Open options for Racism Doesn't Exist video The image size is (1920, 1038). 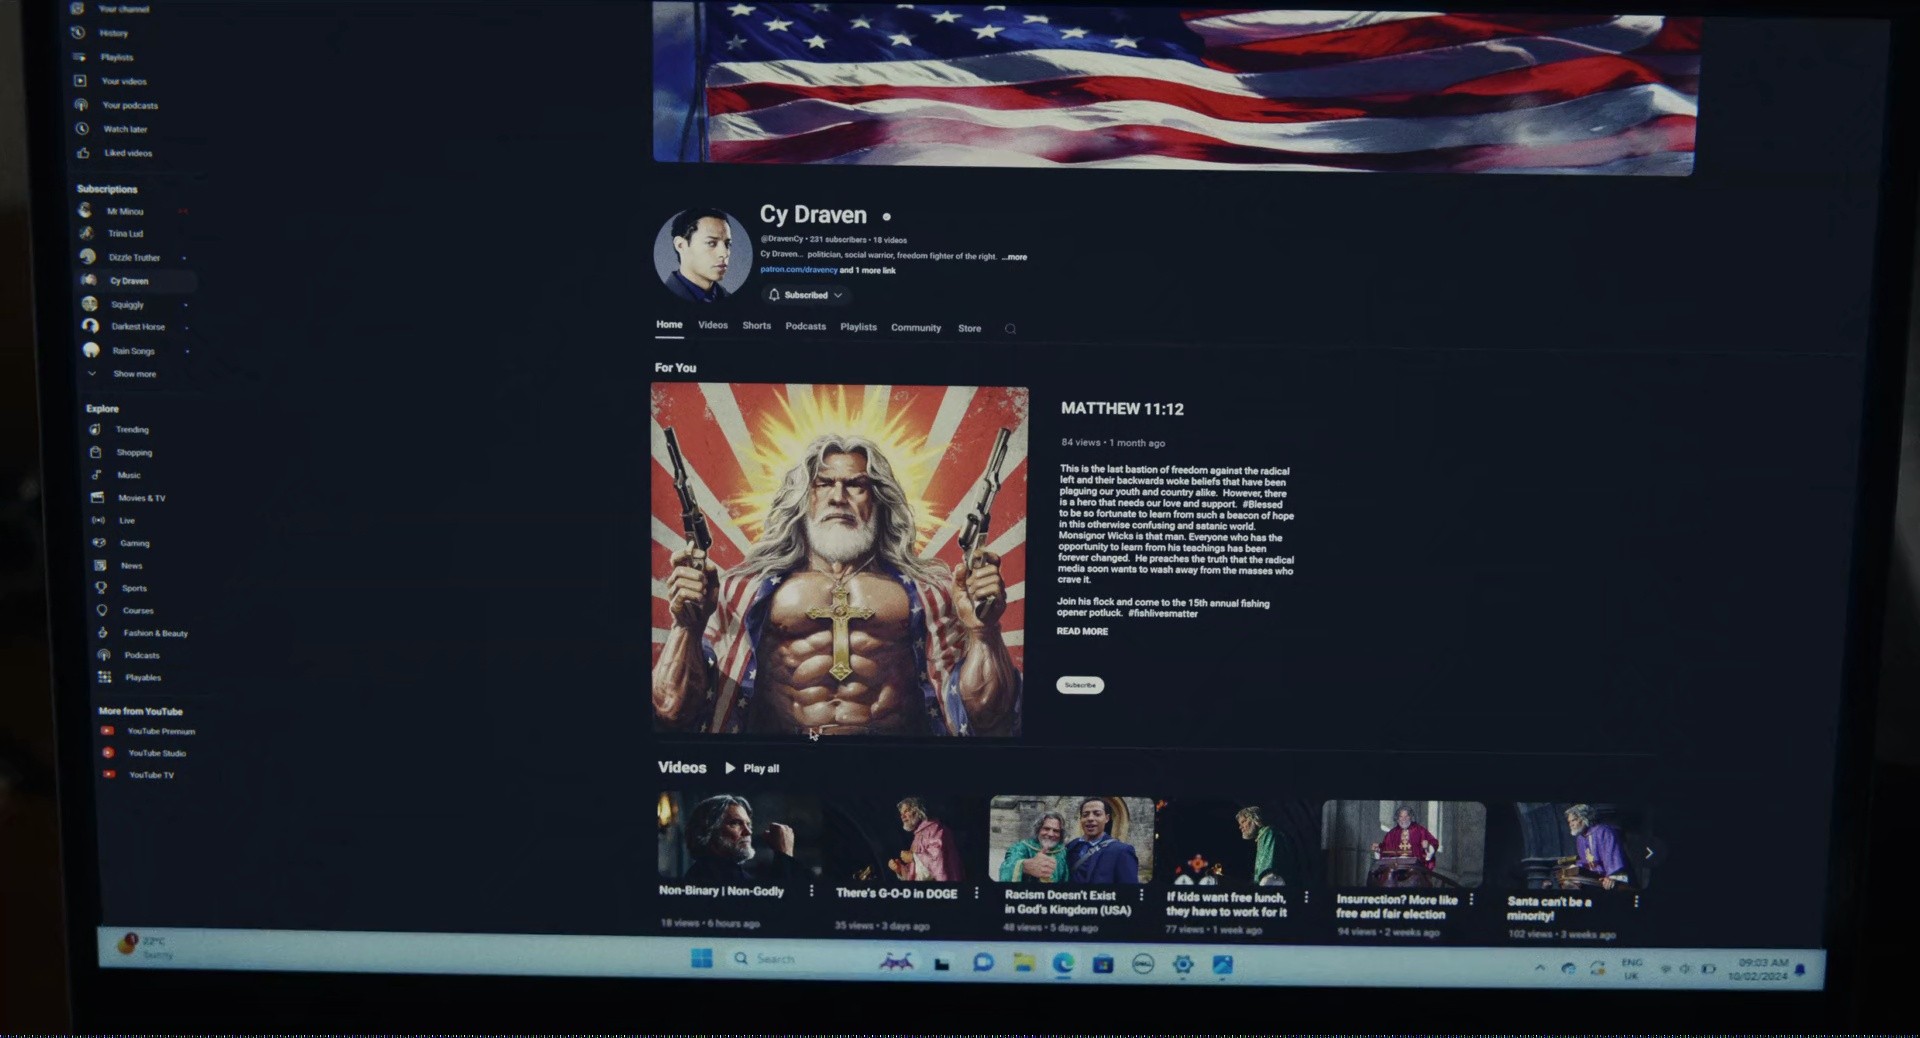(x=1141, y=895)
